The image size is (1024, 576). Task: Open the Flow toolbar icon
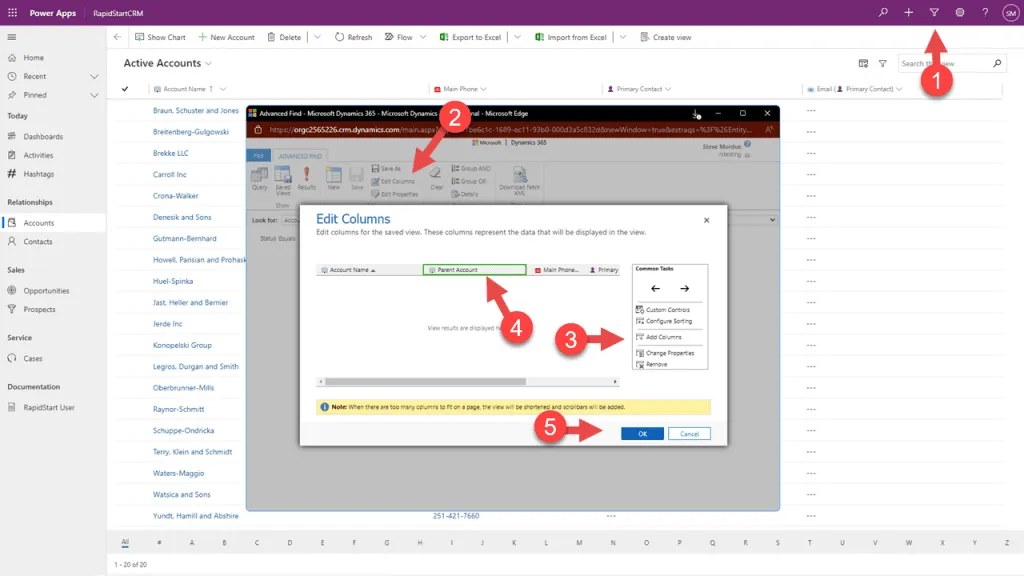(x=406, y=37)
